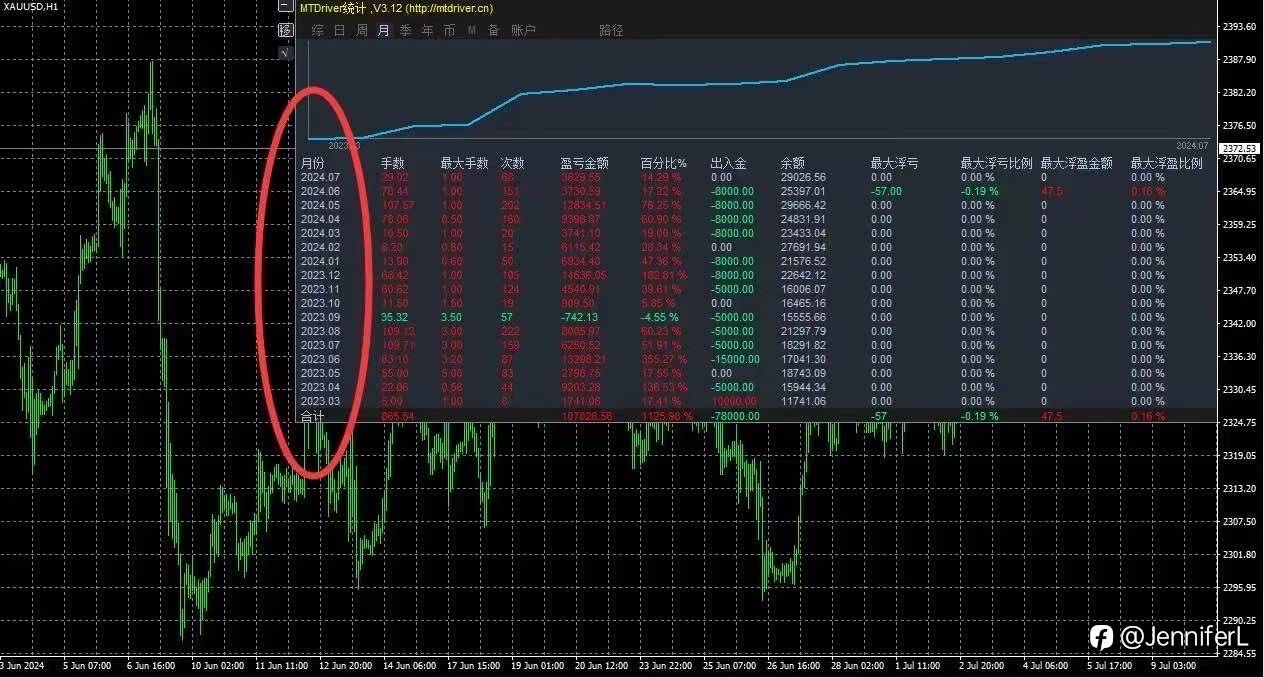Click the 最大浮亏比例 column header

pyautogui.click(x=996, y=162)
